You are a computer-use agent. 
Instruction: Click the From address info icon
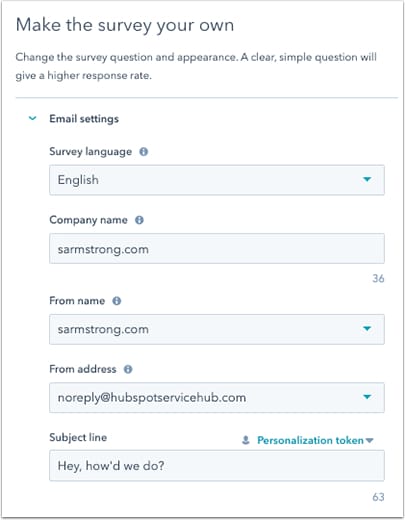128,369
